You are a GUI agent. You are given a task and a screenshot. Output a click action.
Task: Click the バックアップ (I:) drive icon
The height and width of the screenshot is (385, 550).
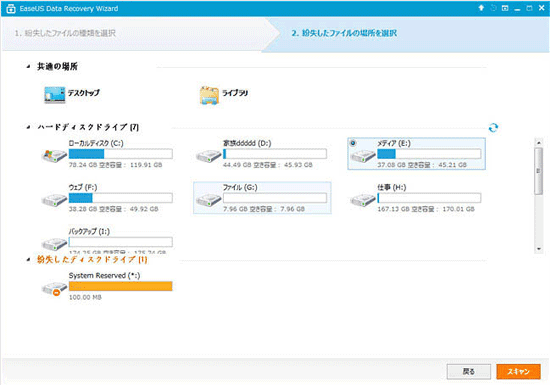click(x=54, y=244)
